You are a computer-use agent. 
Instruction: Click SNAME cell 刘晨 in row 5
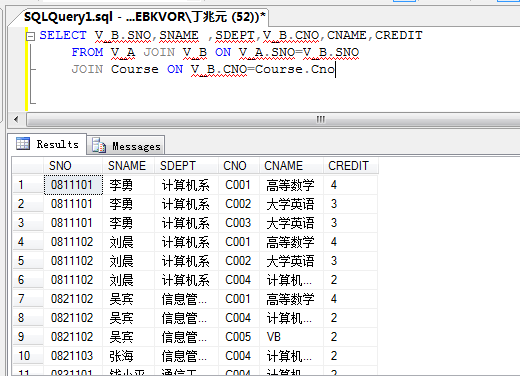click(x=128, y=261)
